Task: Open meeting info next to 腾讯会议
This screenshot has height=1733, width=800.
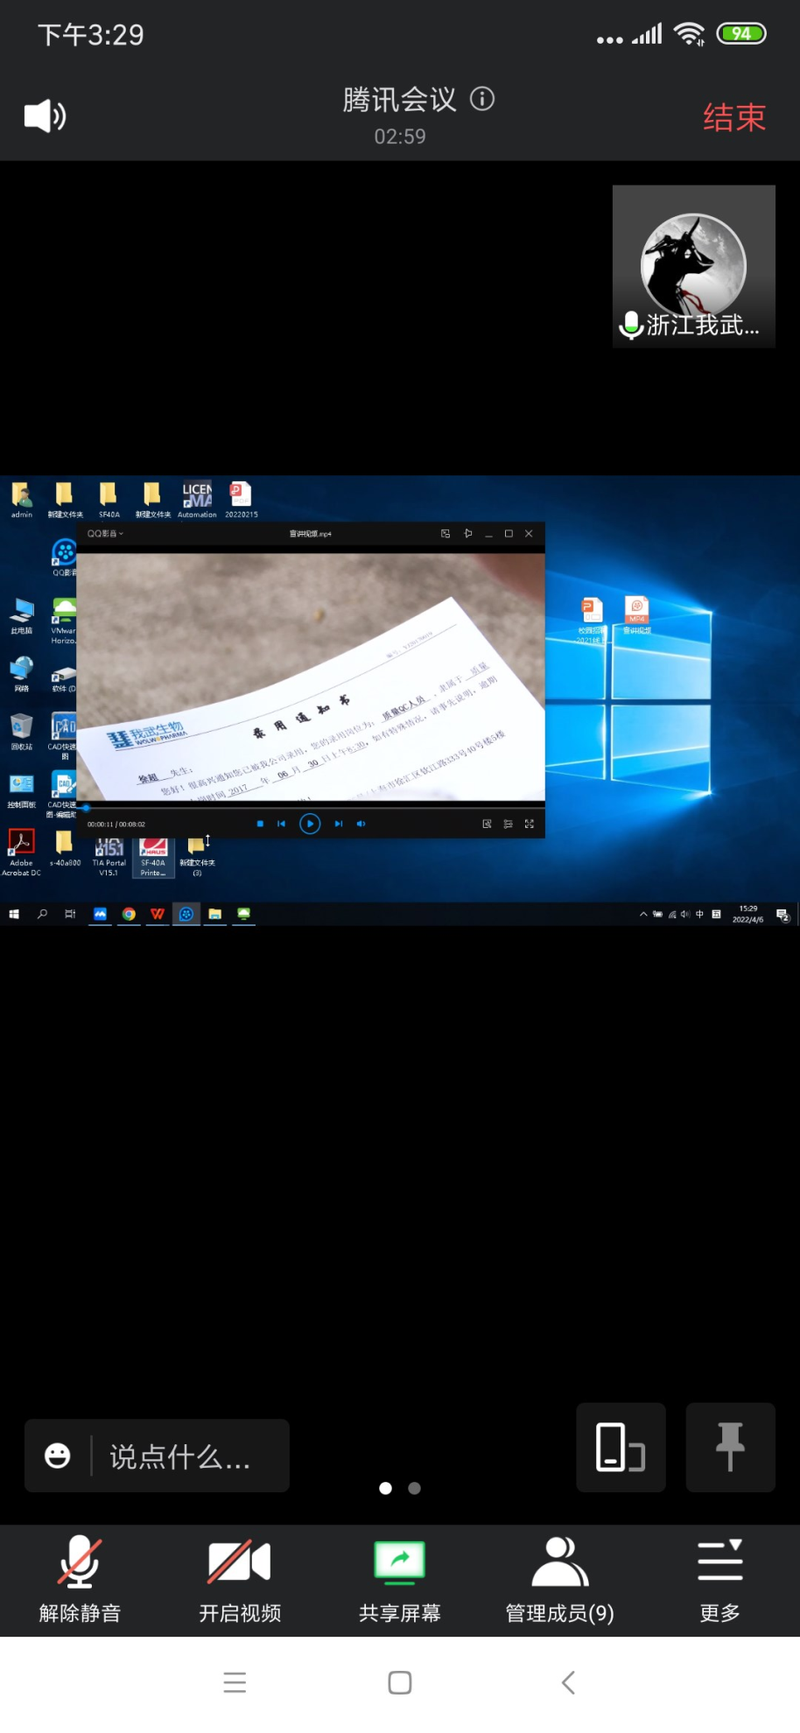Action: pyautogui.click(x=482, y=99)
